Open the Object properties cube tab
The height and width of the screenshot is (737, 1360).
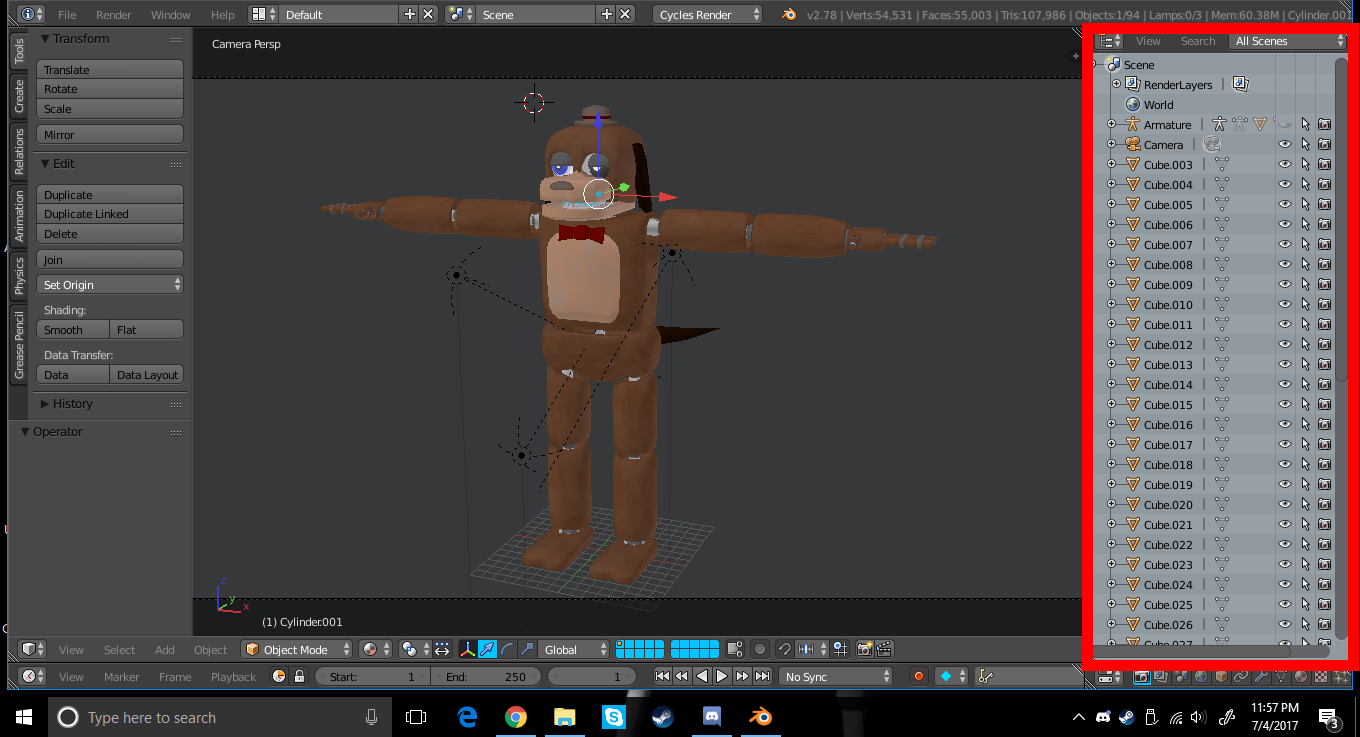[1221, 677]
